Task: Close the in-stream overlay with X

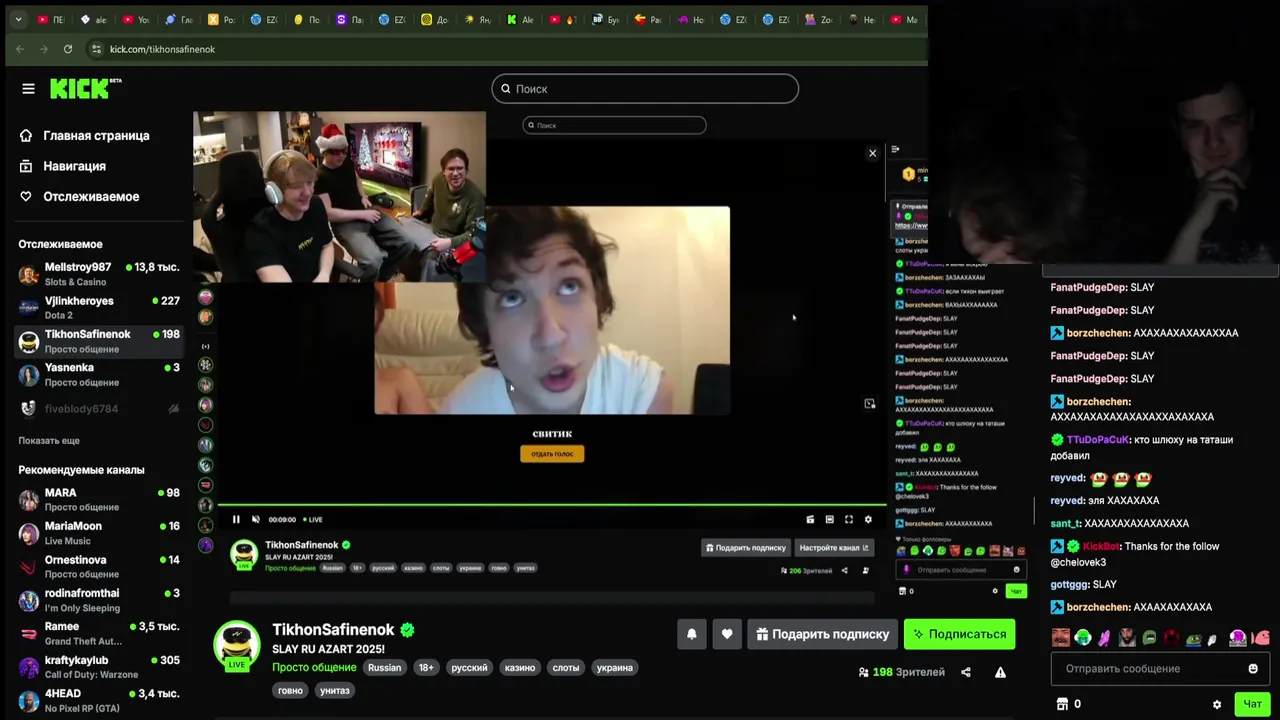Action: pyautogui.click(x=872, y=153)
